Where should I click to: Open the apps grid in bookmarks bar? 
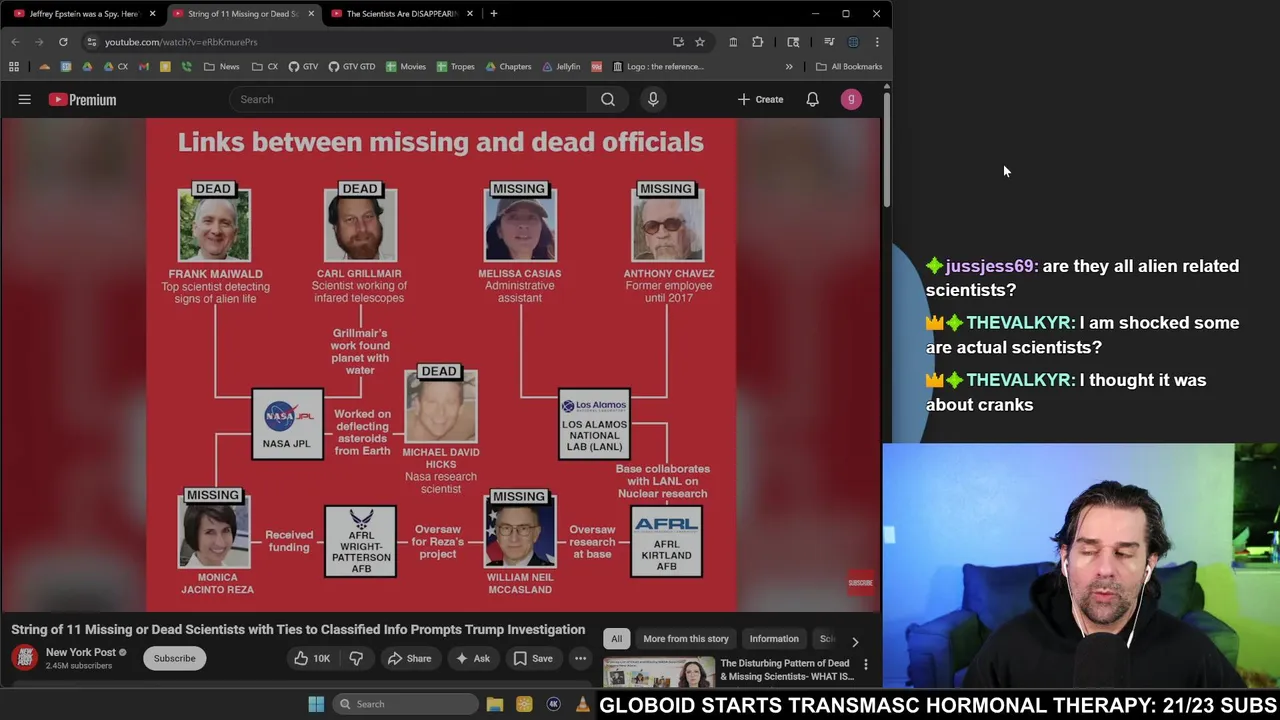[x=14, y=67]
